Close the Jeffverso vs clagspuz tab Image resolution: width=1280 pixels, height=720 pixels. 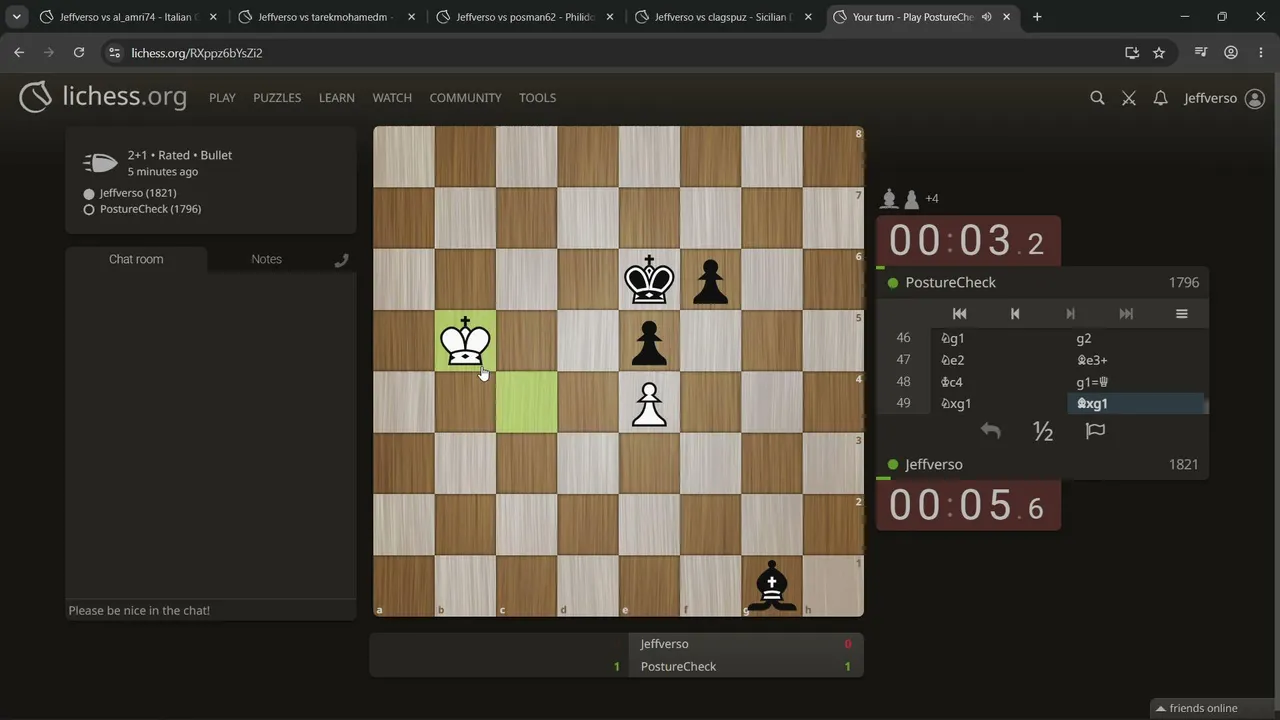(808, 17)
